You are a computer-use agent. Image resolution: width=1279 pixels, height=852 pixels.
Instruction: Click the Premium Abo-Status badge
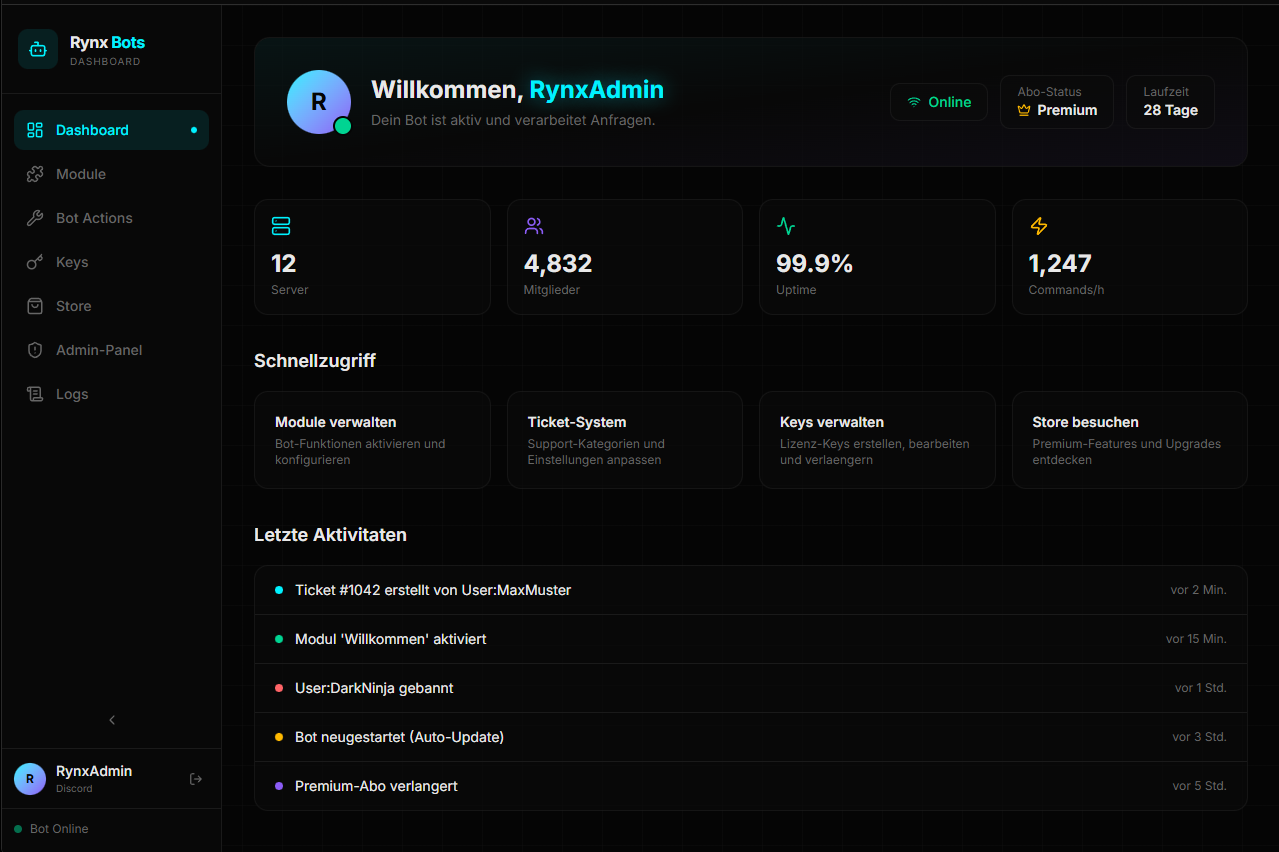pyautogui.click(x=1056, y=102)
